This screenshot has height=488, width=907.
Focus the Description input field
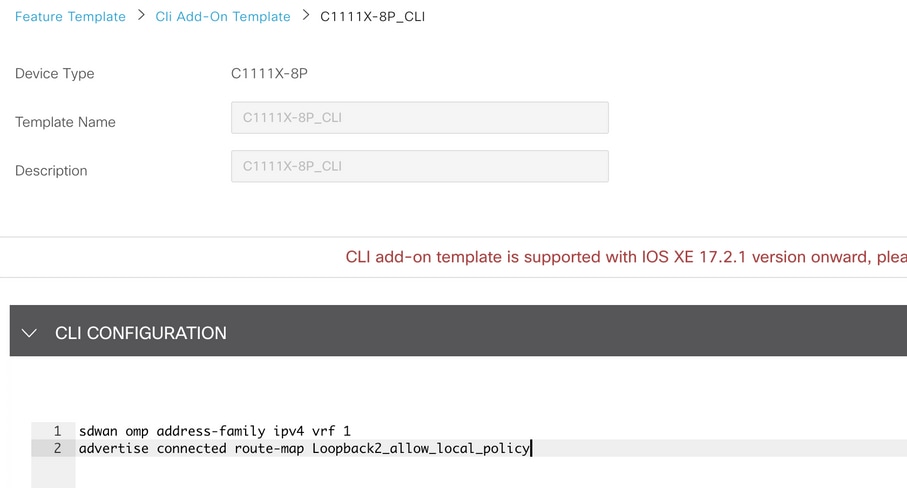click(x=419, y=166)
